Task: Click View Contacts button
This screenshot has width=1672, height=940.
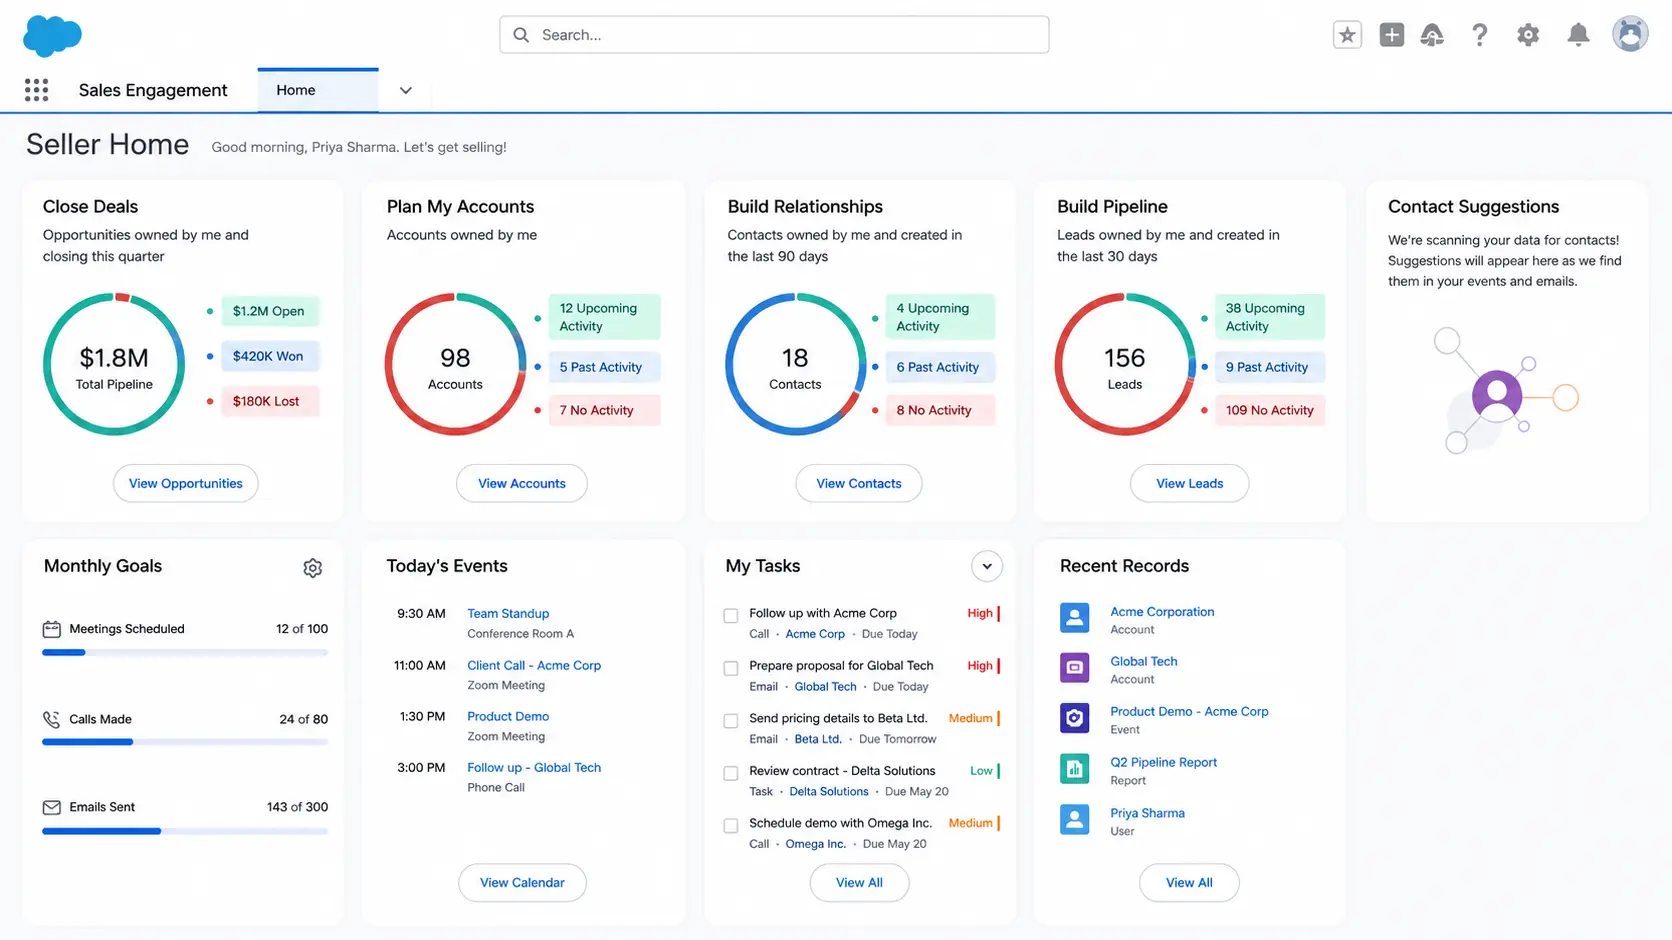Action: point(859,483)
